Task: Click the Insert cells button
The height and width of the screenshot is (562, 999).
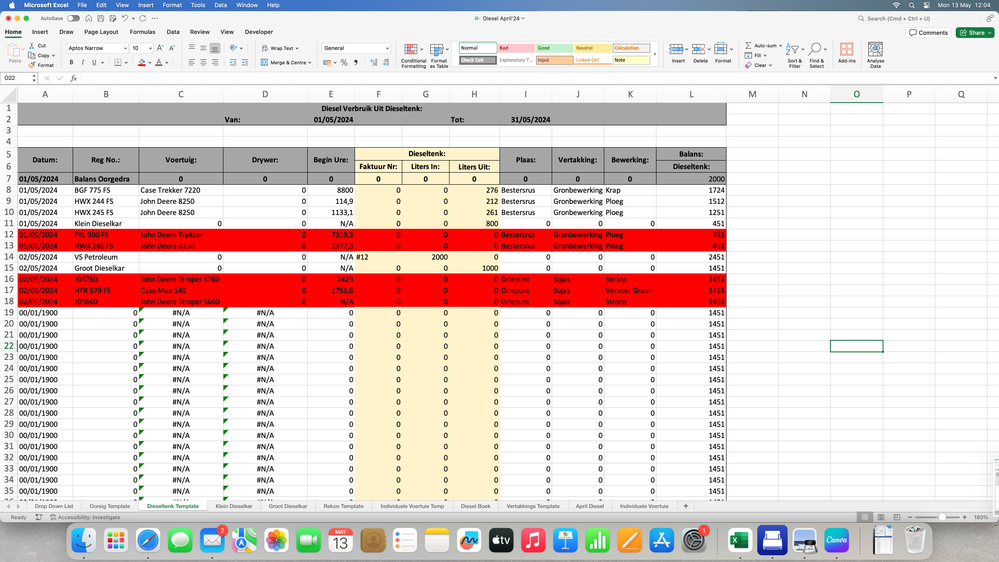Action: pos(678,54)
